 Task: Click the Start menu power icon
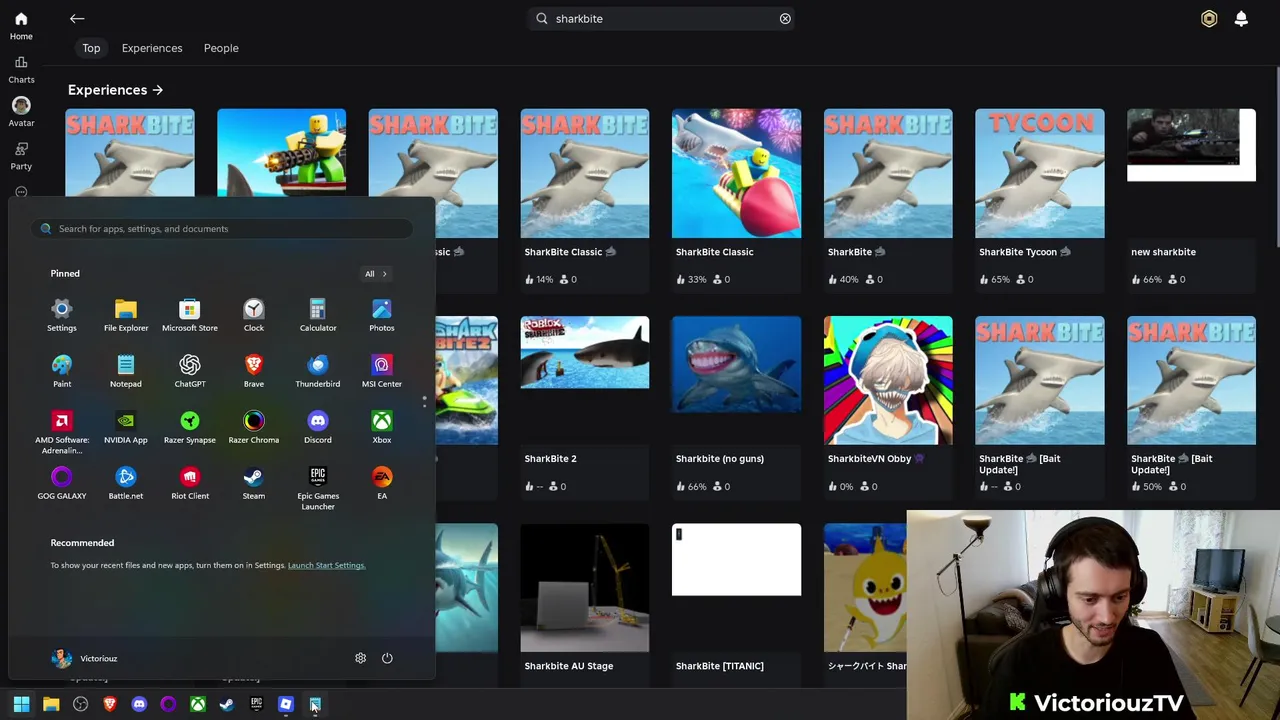[x=387, y=658]
